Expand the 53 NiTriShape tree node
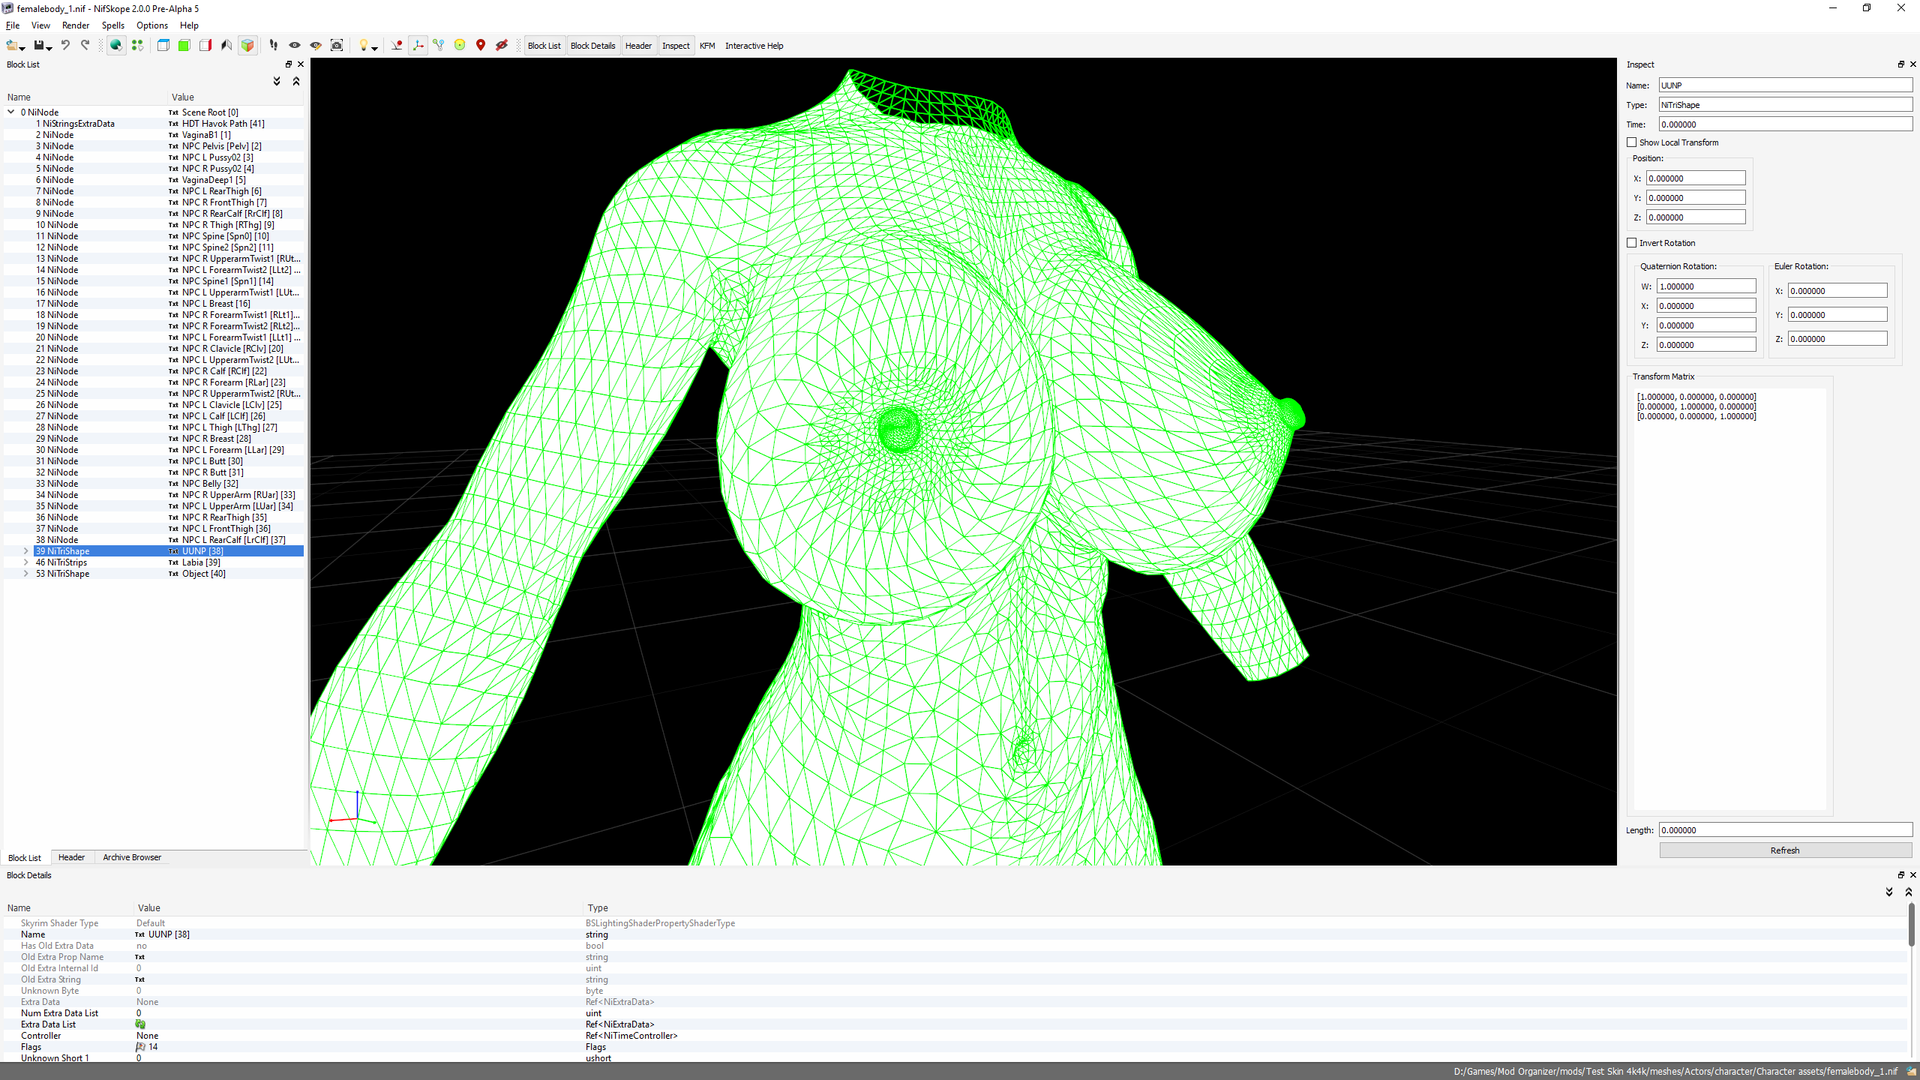Image resolution: width=1920 pixels, height=1080 pixels. tap(26, 574)
